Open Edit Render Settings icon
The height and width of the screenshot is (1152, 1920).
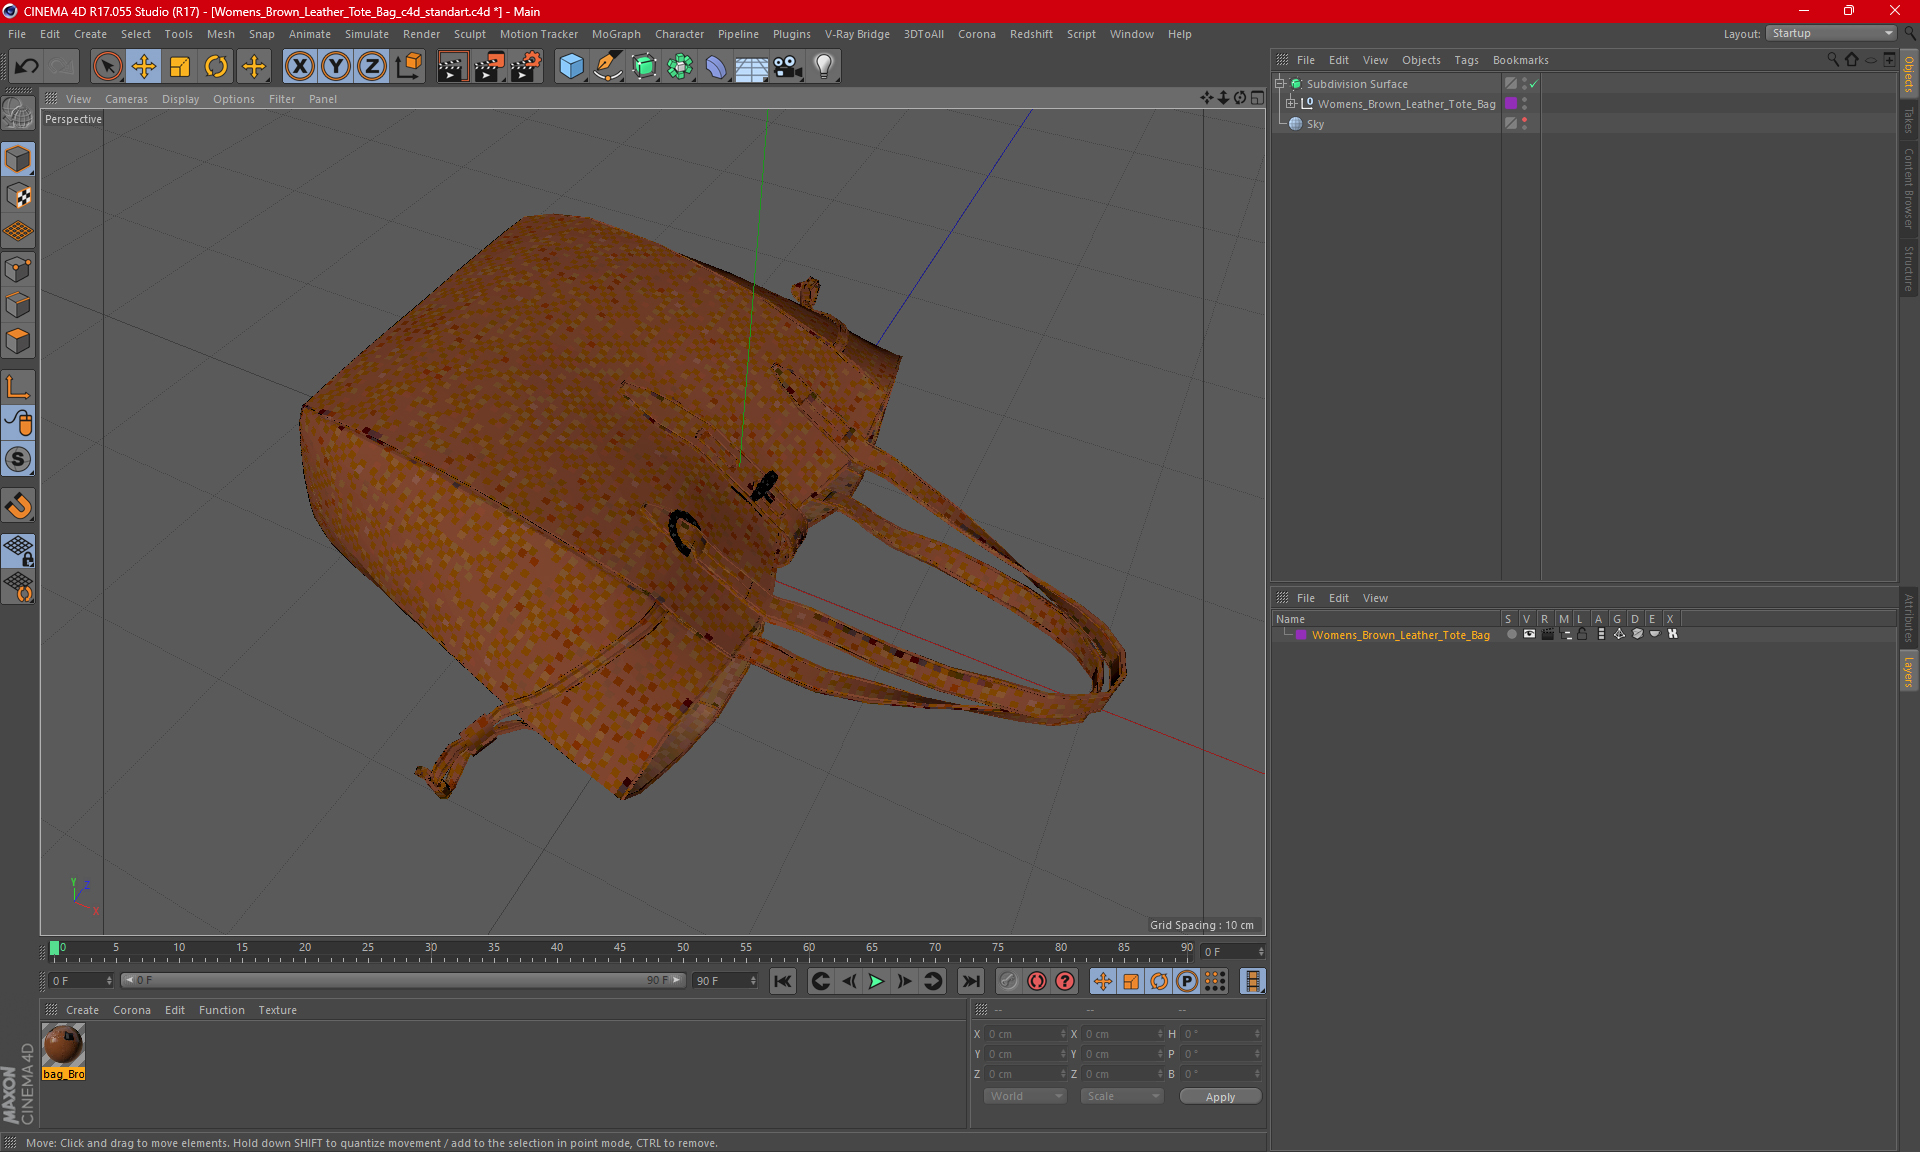coord(526,67)
